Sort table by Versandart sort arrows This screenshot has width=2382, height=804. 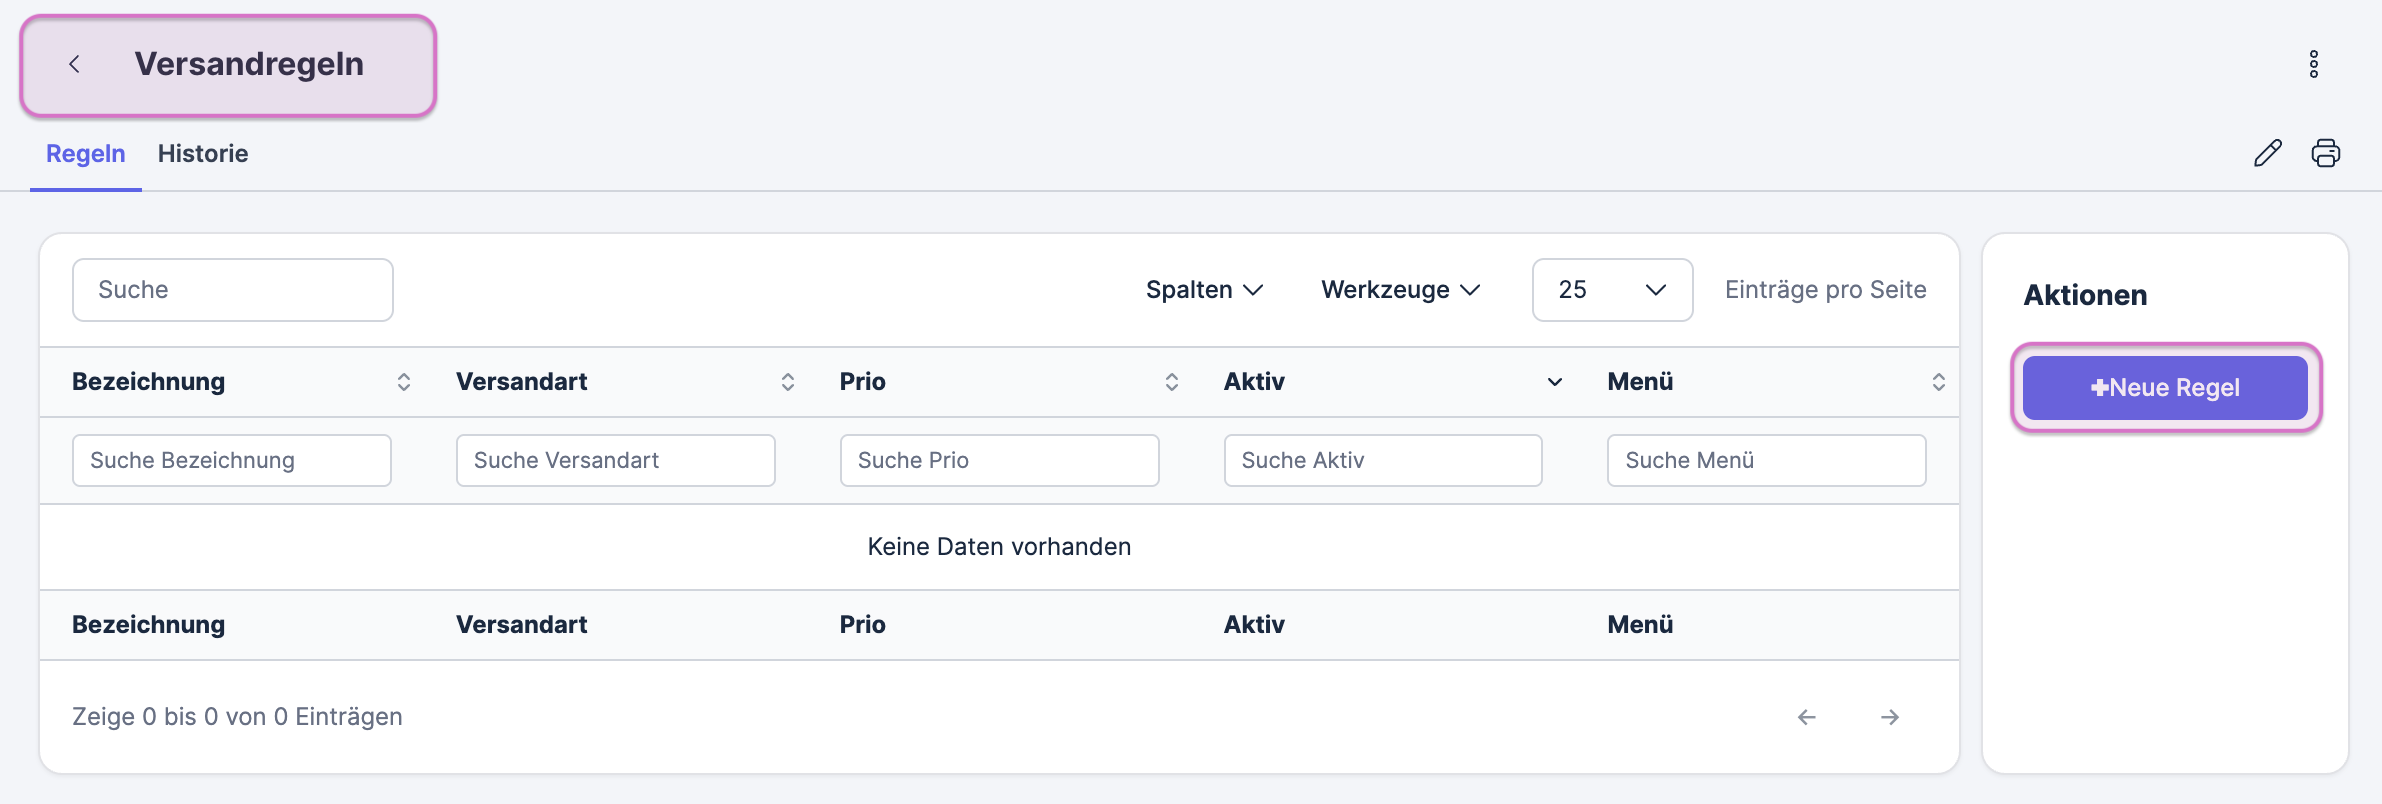(787, 382)
